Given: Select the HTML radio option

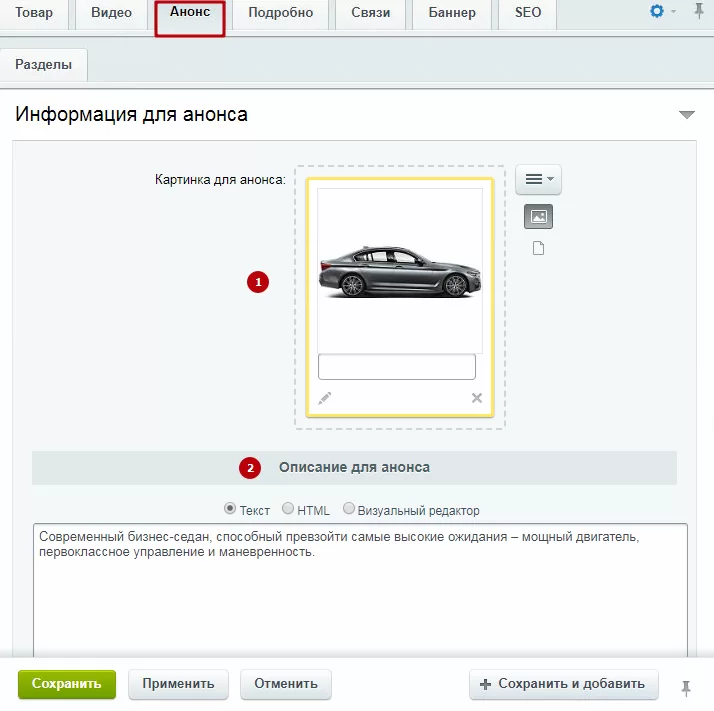Looking at the screenshot, I should click(x=288, y=508).
